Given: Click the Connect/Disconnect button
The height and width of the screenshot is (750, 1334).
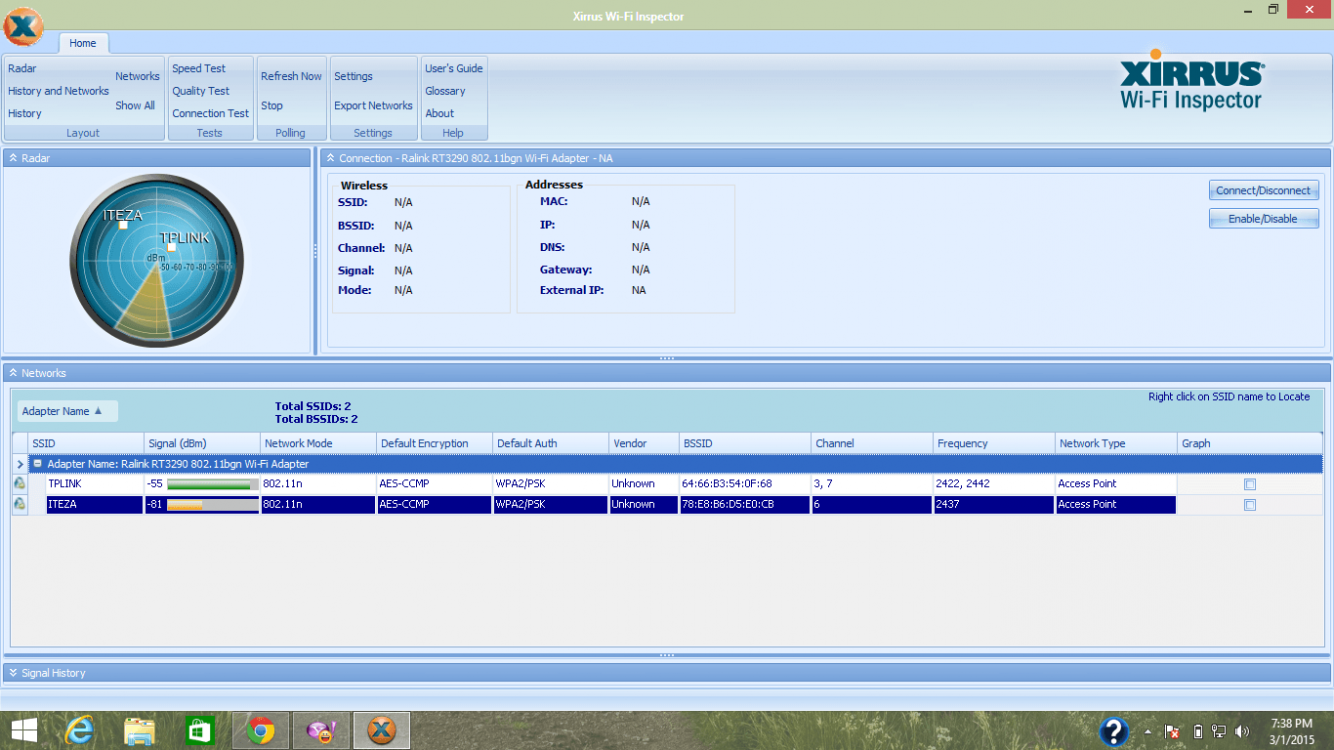Looking at the screenshot, I should (x=1263, y=190).
